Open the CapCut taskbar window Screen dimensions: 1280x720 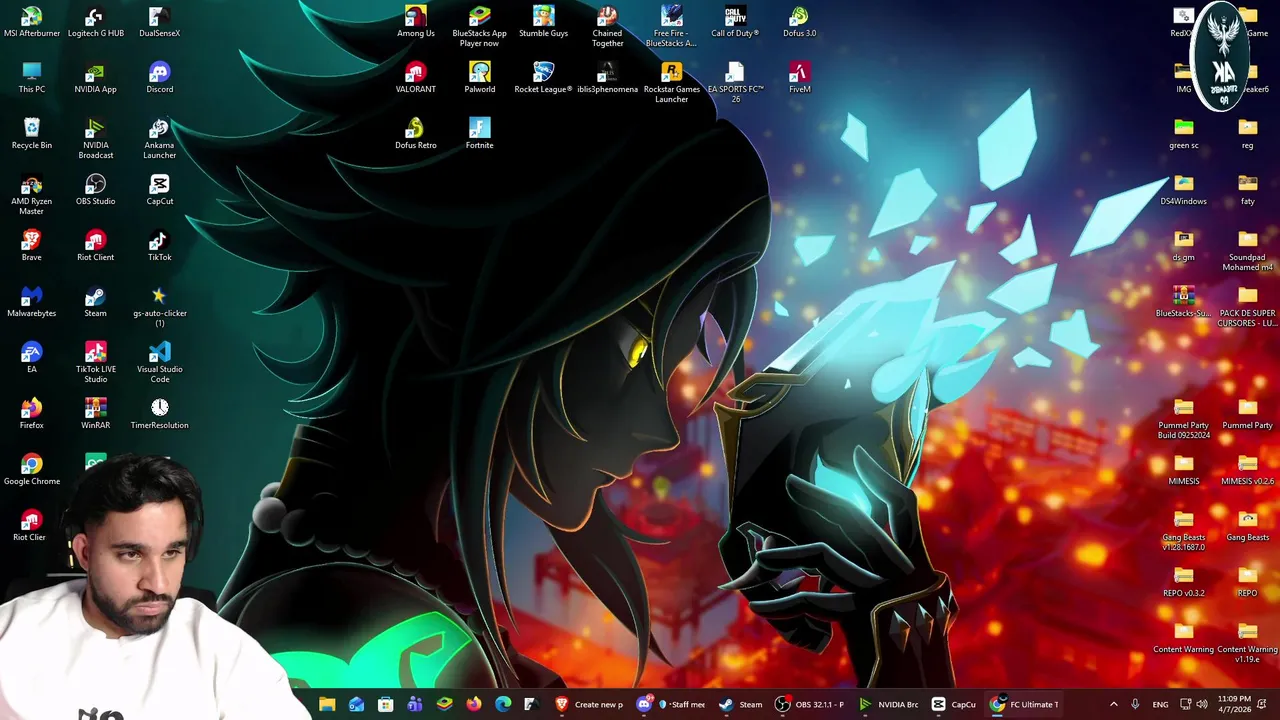[953, 705]
